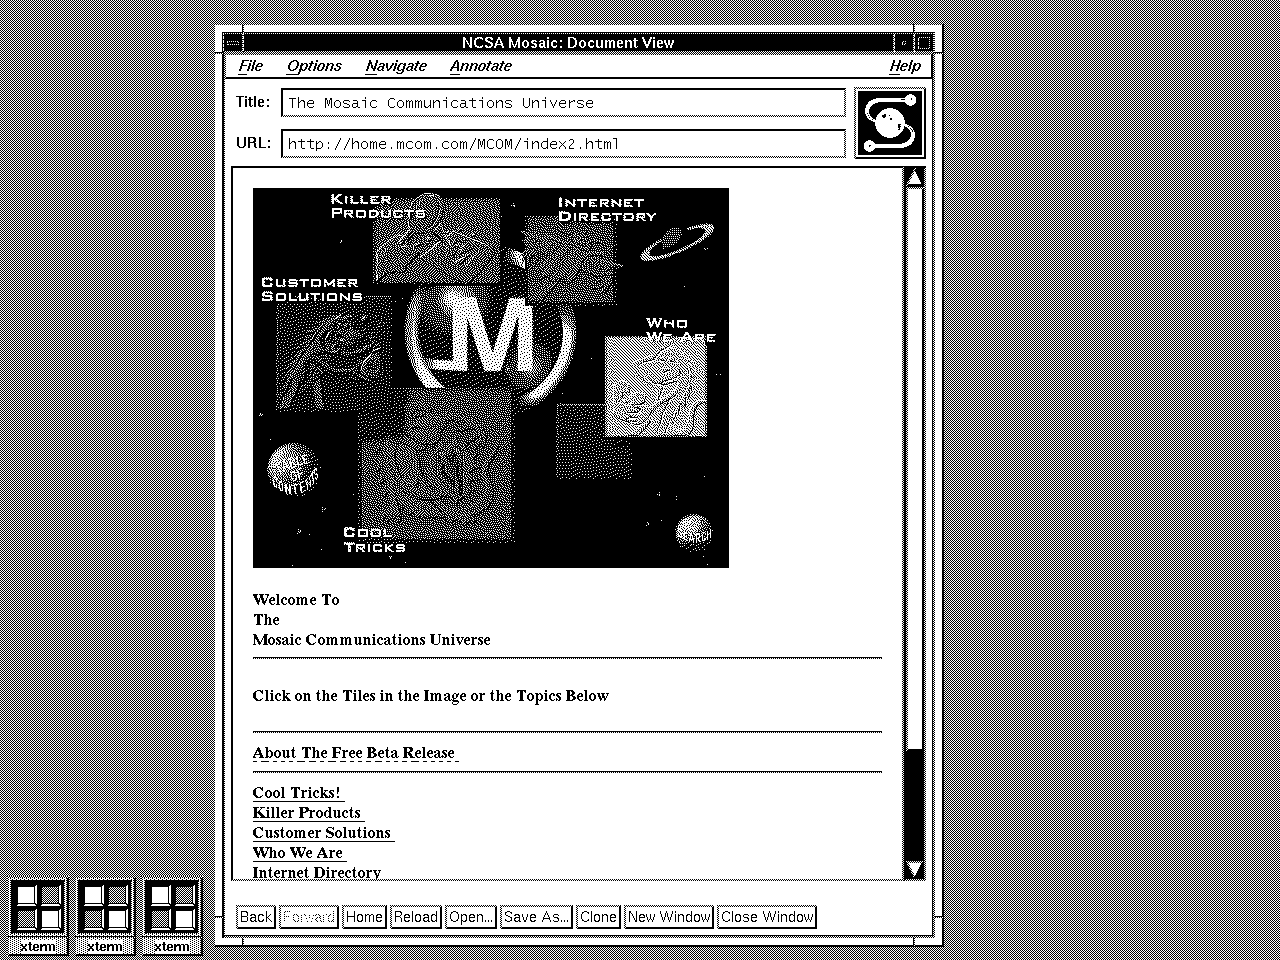The height and width of the screenshot is (960, 1280).
Task: Open the File menu
Action: tap(250, 66)
